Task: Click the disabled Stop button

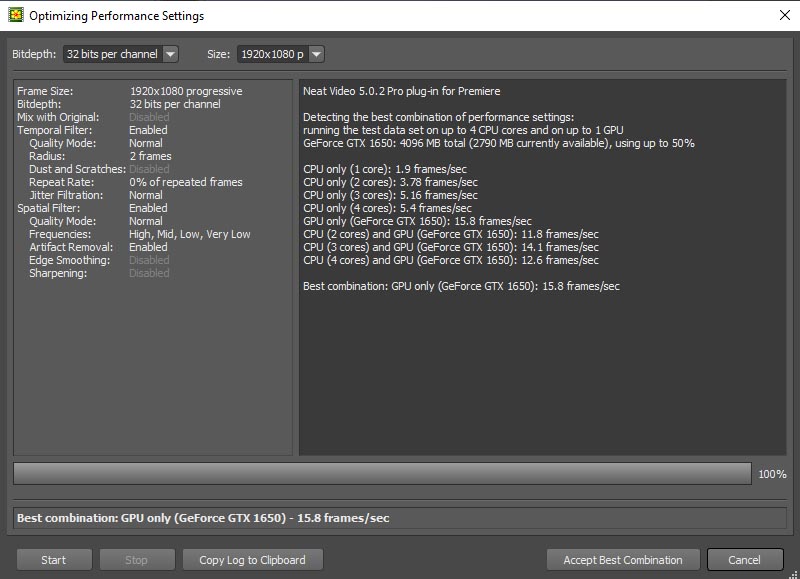Action: tap(137, 560)
